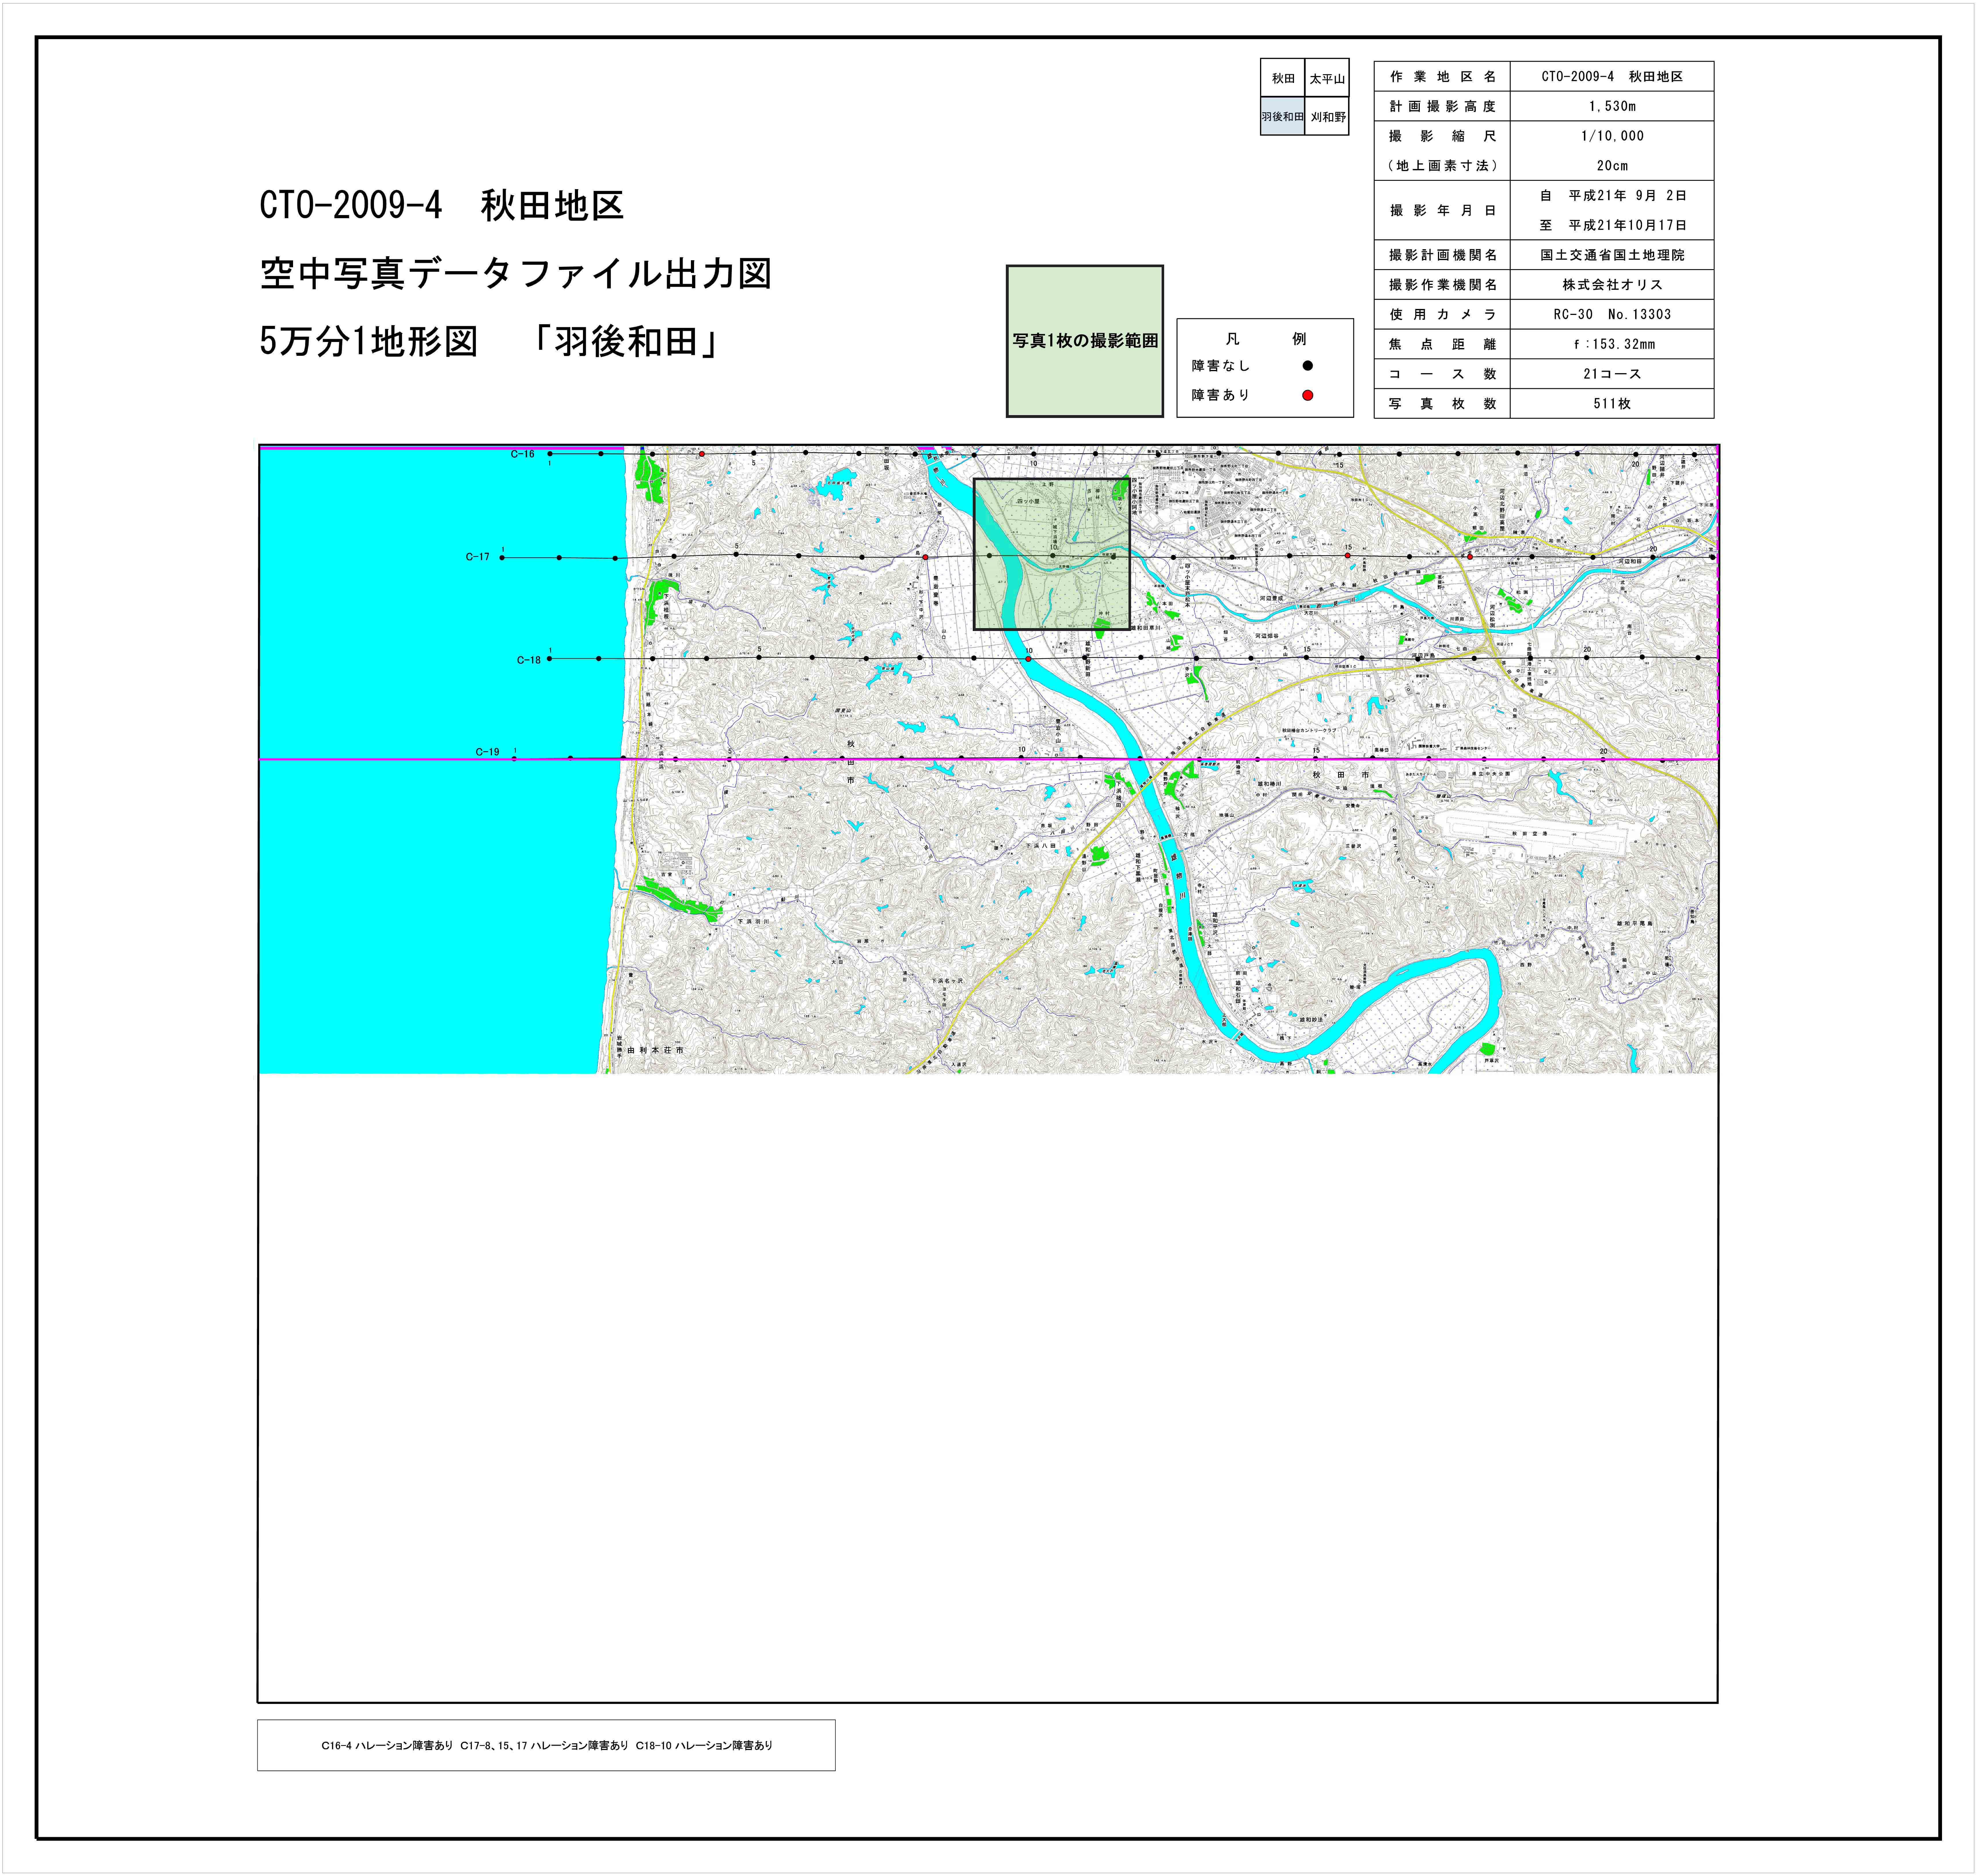The height and width of the screenshot is (1876, 1978).
Task: Click the red photo point on course C-18
Action: pos(1028,659)
